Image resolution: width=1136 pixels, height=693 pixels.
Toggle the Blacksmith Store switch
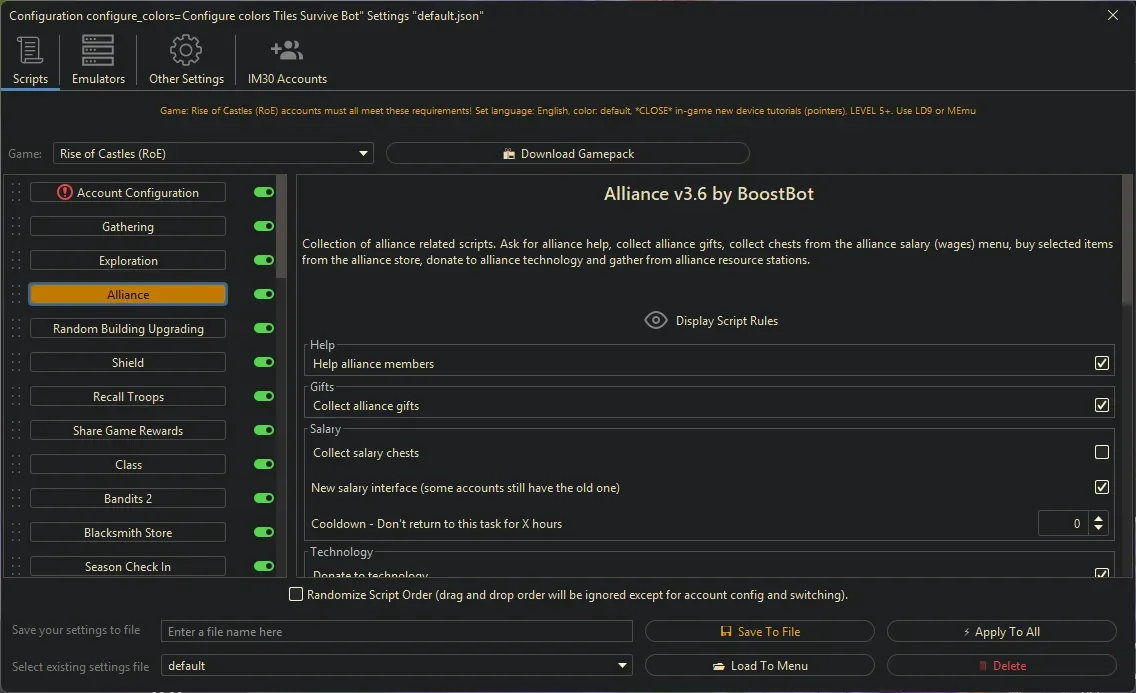coord(264,532)
